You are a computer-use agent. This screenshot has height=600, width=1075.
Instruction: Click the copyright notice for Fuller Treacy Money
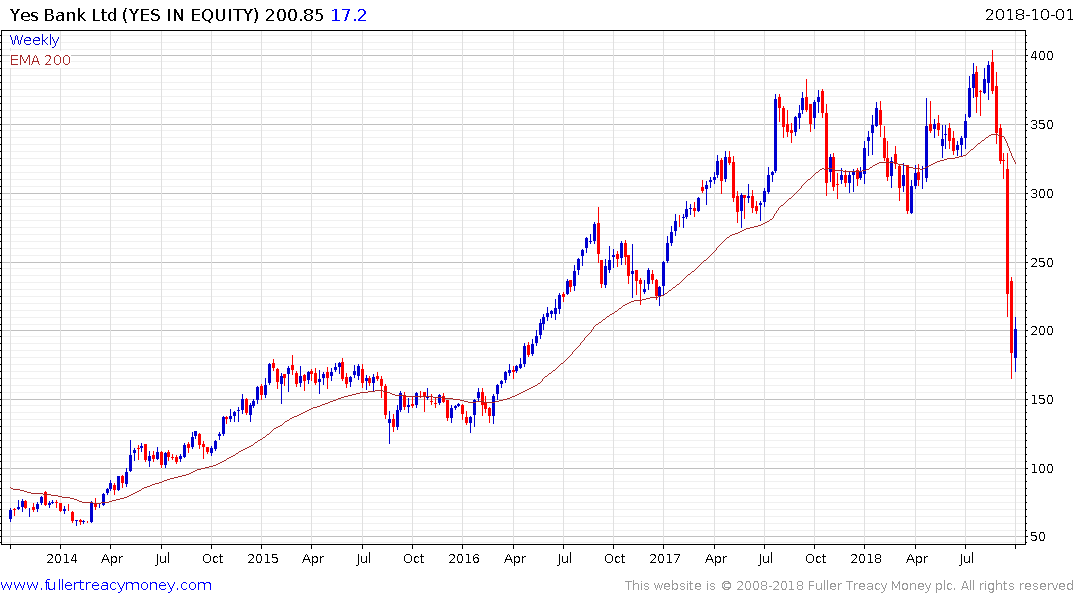(849, 586)
